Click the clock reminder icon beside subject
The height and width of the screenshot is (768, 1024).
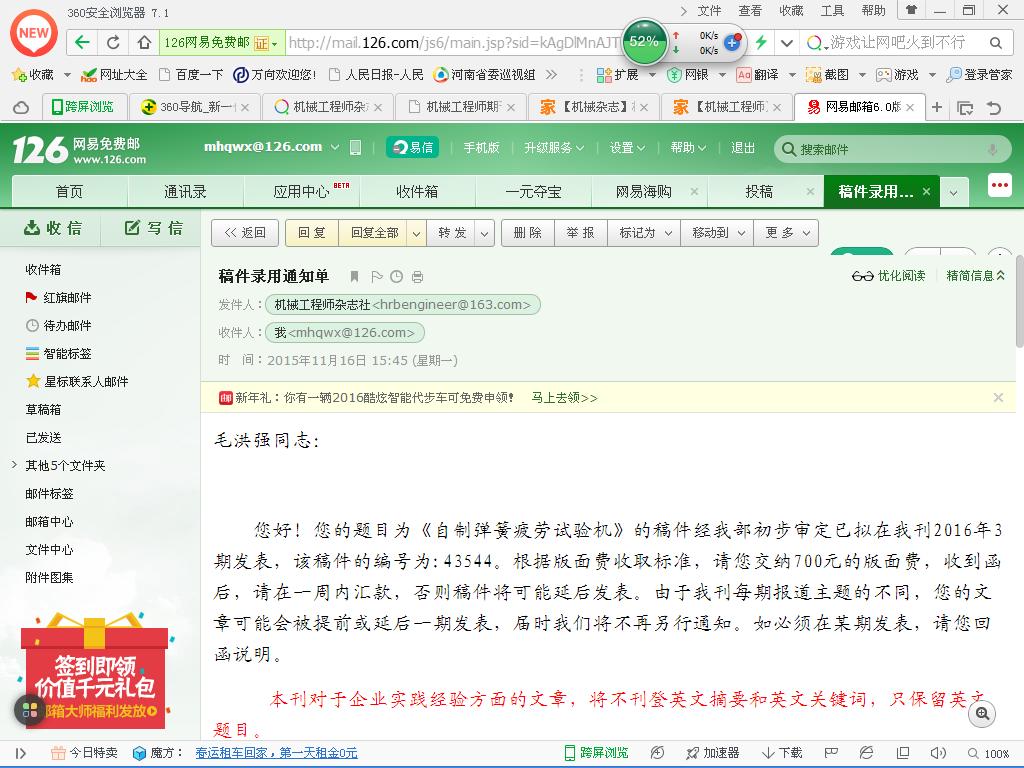[396, 276]
